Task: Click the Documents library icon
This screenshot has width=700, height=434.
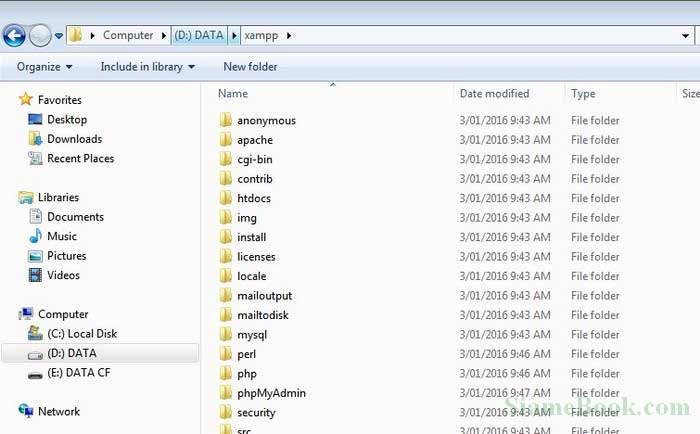Action: point(35,217)
